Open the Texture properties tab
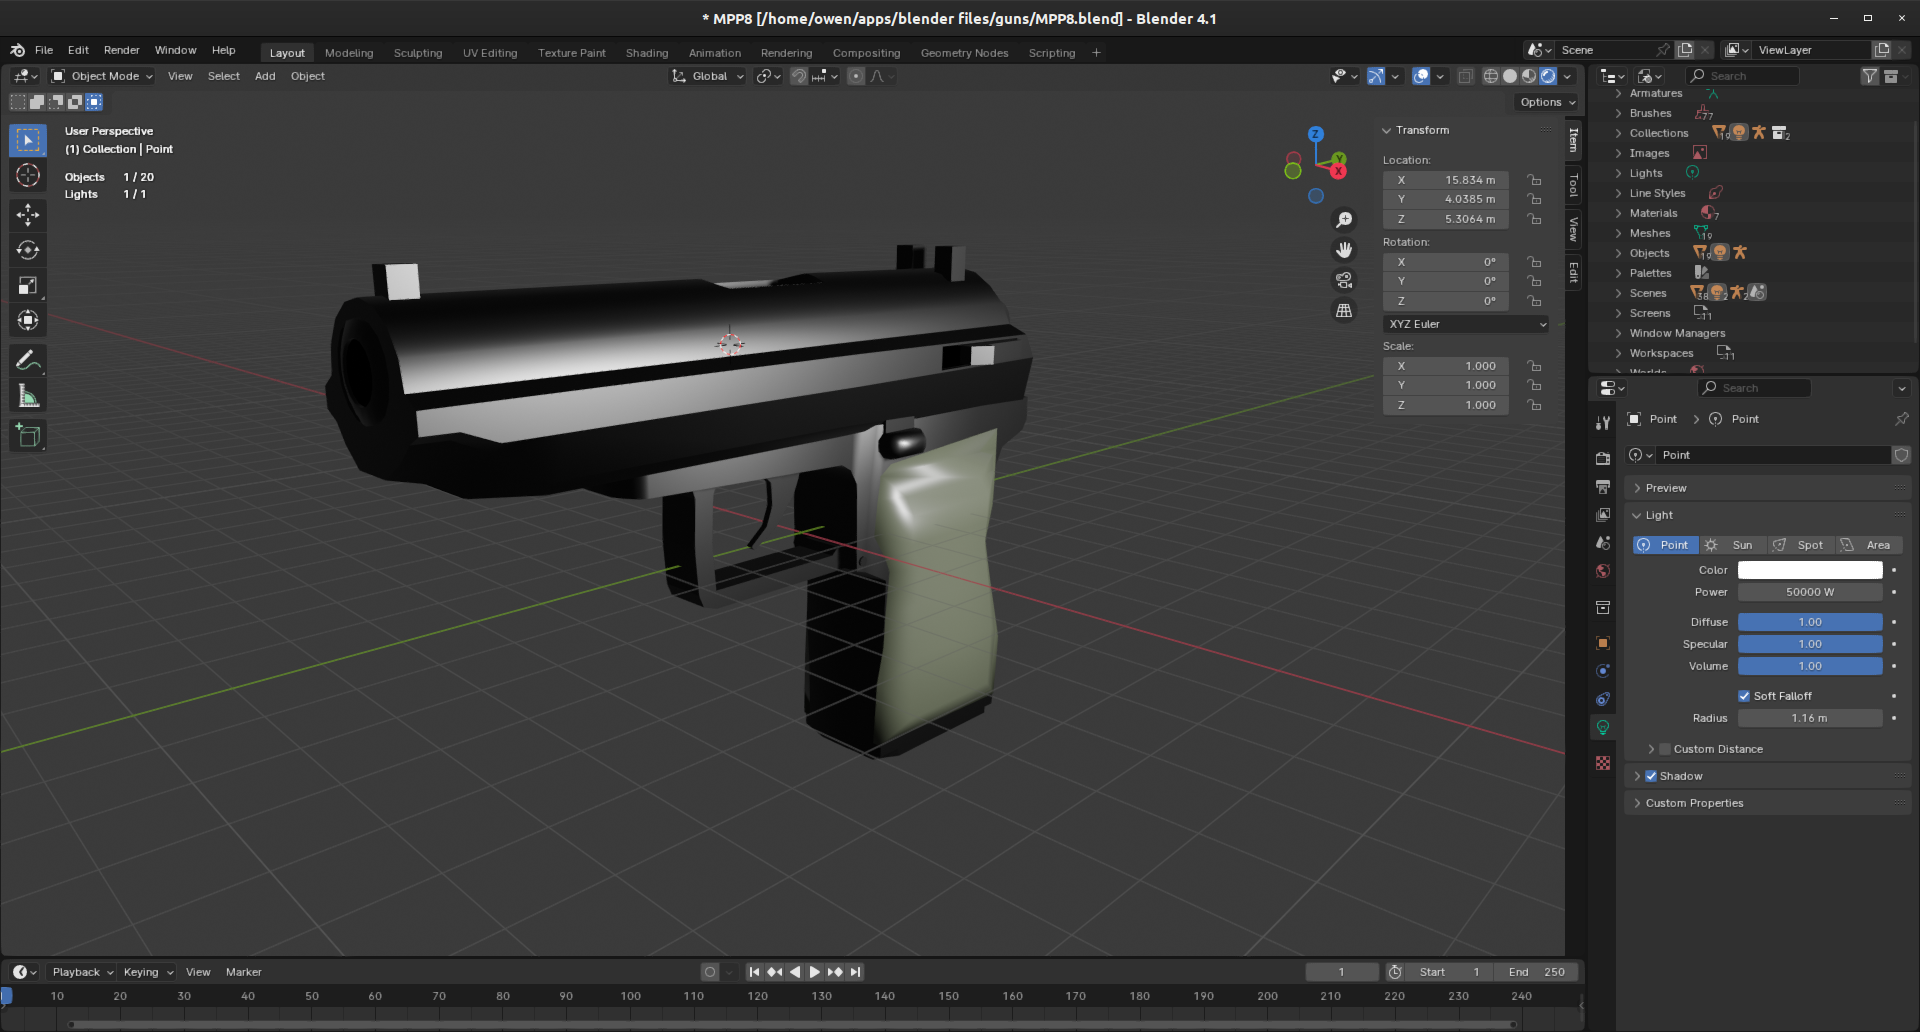Screen dimensions: 1920x1032 pos(1603,763)
